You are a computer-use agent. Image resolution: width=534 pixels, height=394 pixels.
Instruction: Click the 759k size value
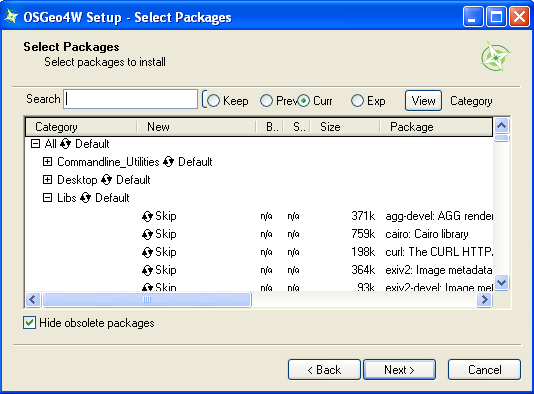tap(363, 234)
